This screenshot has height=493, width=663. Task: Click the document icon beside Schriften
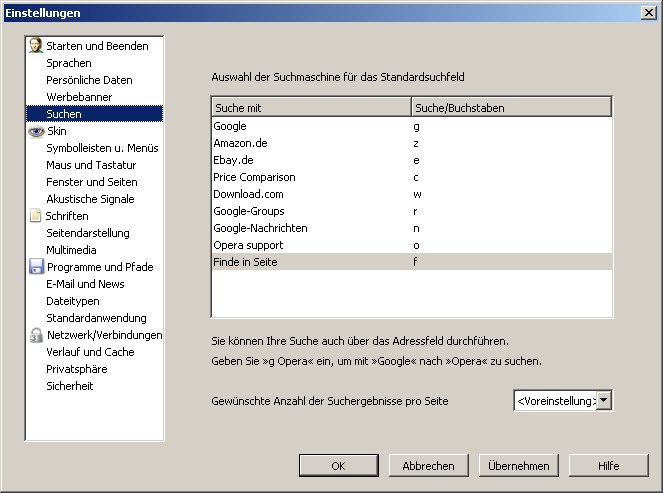(x=36, y=216)
